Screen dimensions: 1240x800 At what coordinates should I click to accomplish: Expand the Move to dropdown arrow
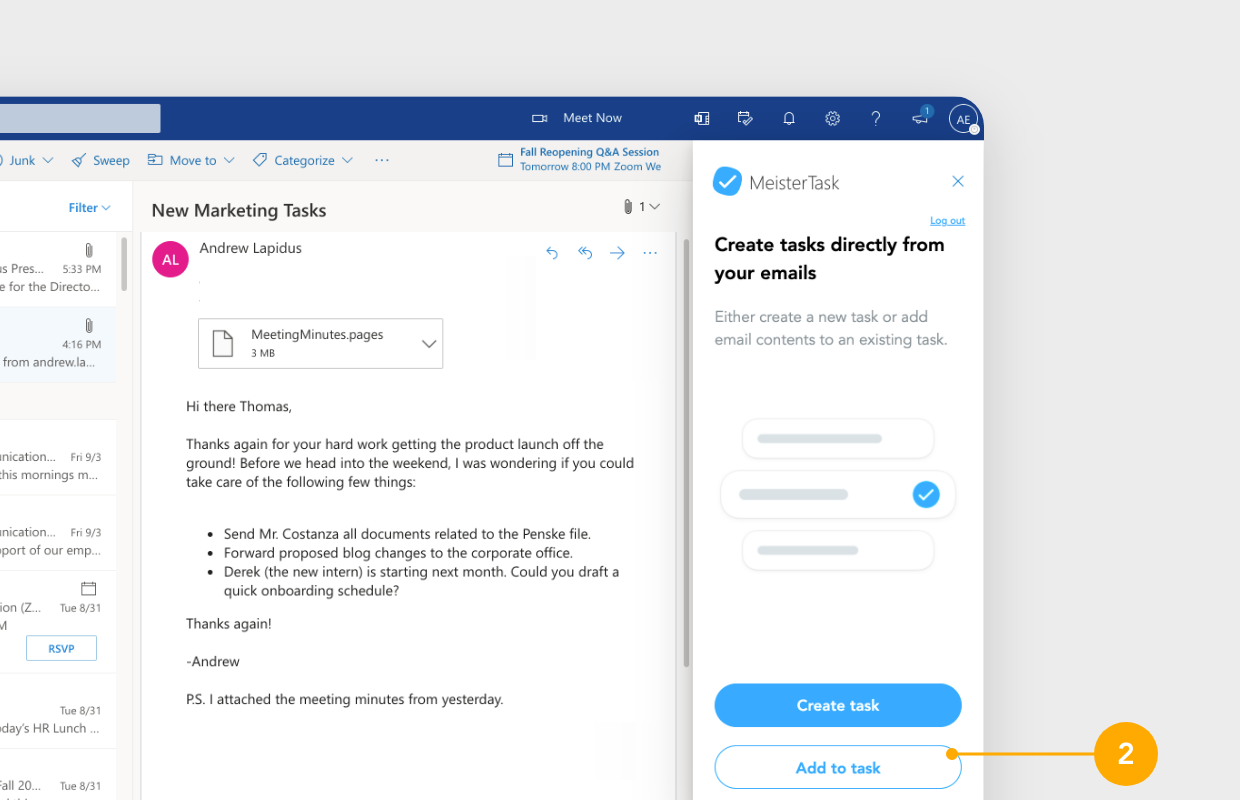(x=229, y=160)
